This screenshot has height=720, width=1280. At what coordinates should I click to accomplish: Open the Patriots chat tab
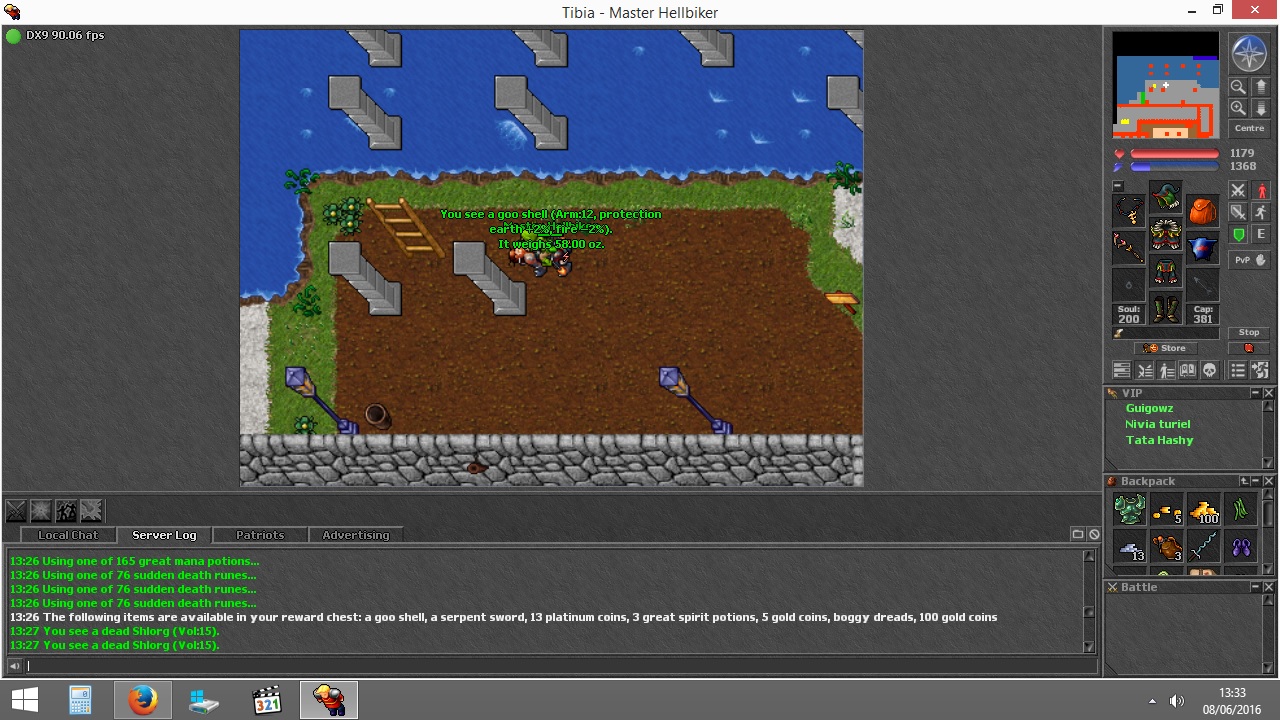pos(260,535)
